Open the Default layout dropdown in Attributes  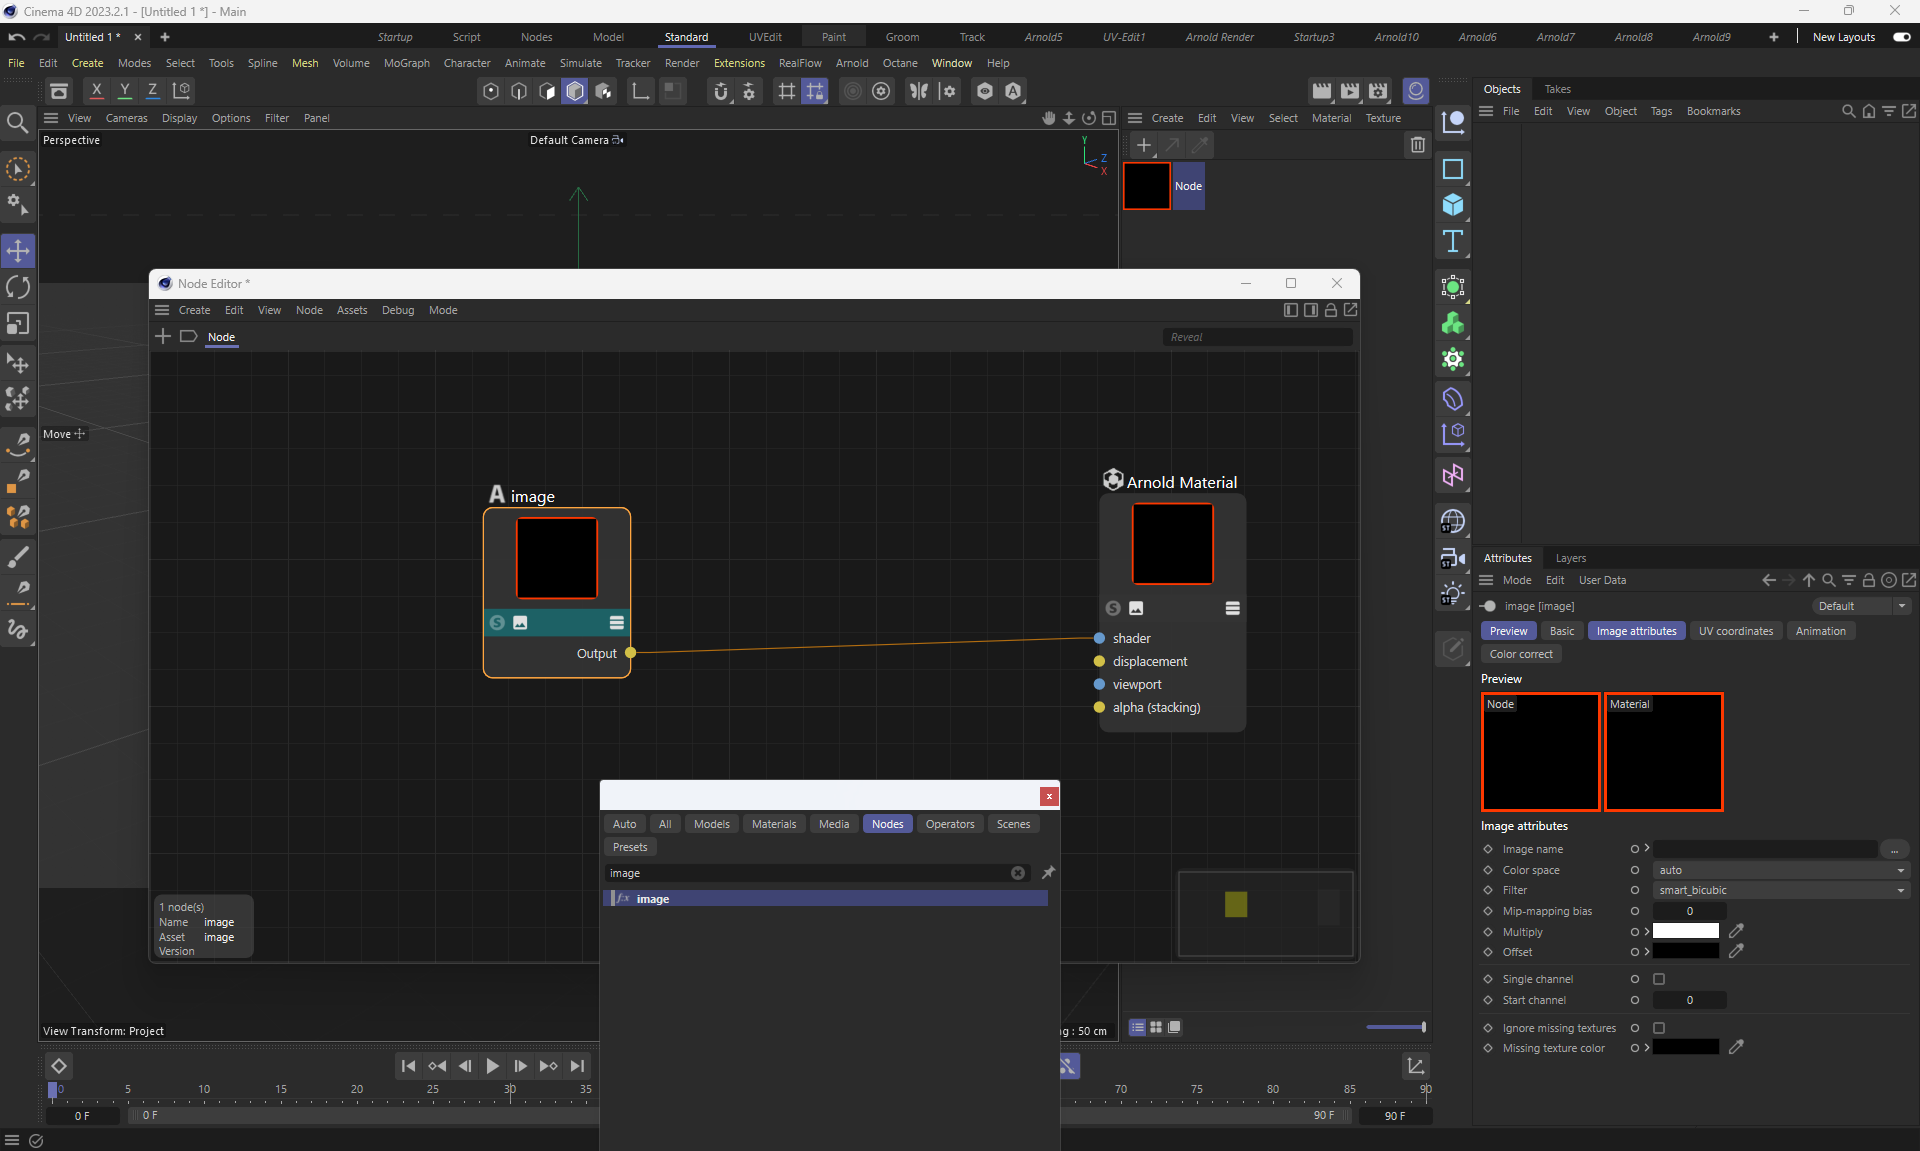1860,606
